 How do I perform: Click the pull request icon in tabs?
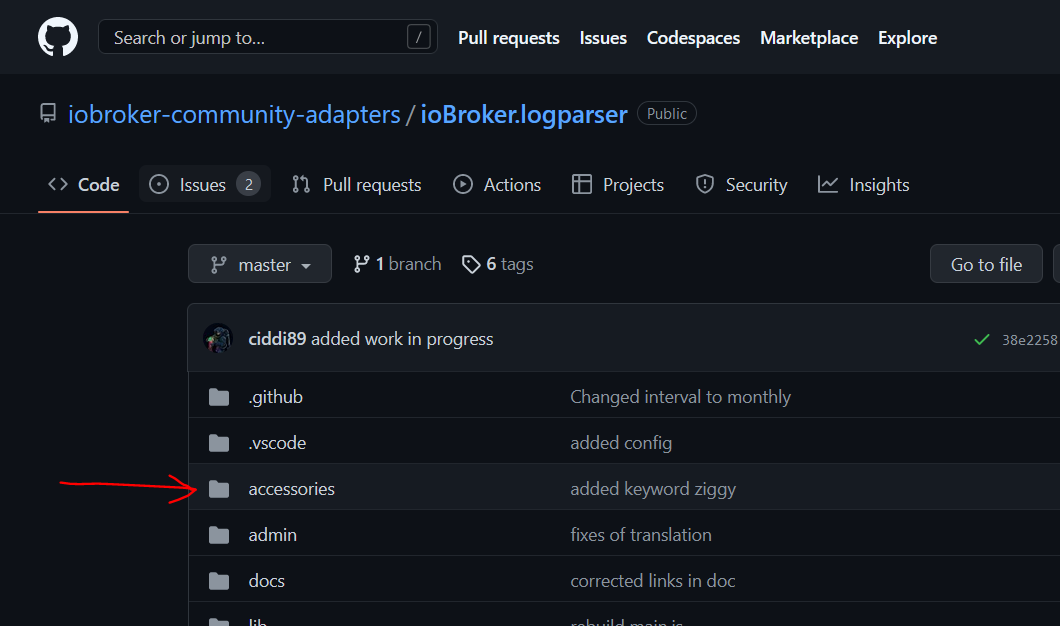(301, 184)
